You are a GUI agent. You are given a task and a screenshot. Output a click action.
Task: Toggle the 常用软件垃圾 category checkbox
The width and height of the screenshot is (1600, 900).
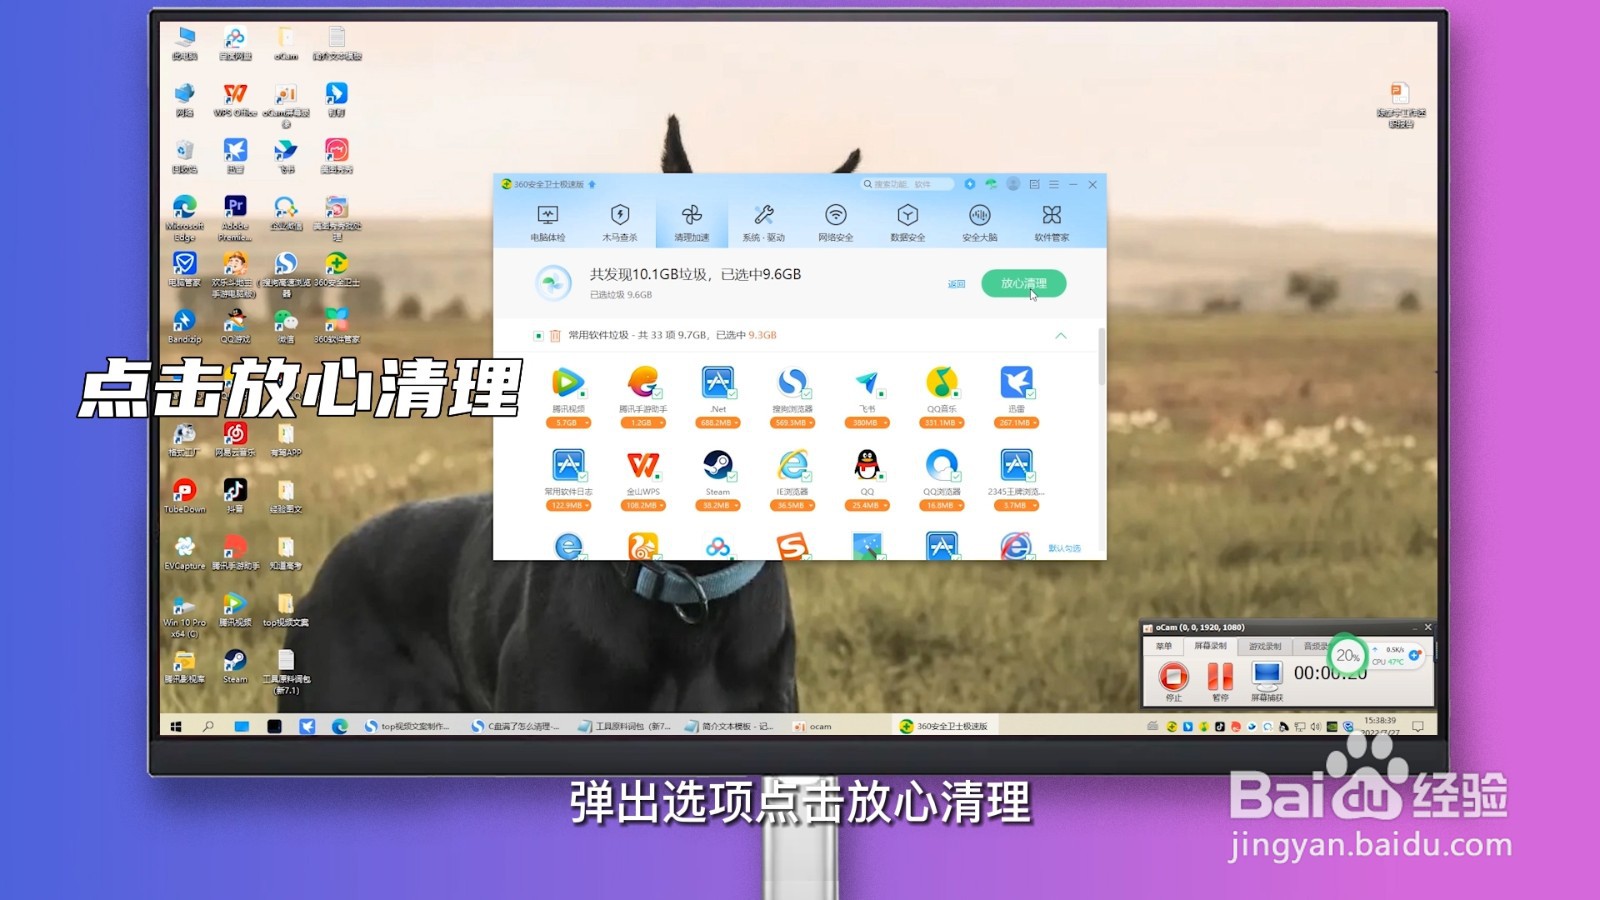pyautogui.click(x=538, y=336)
